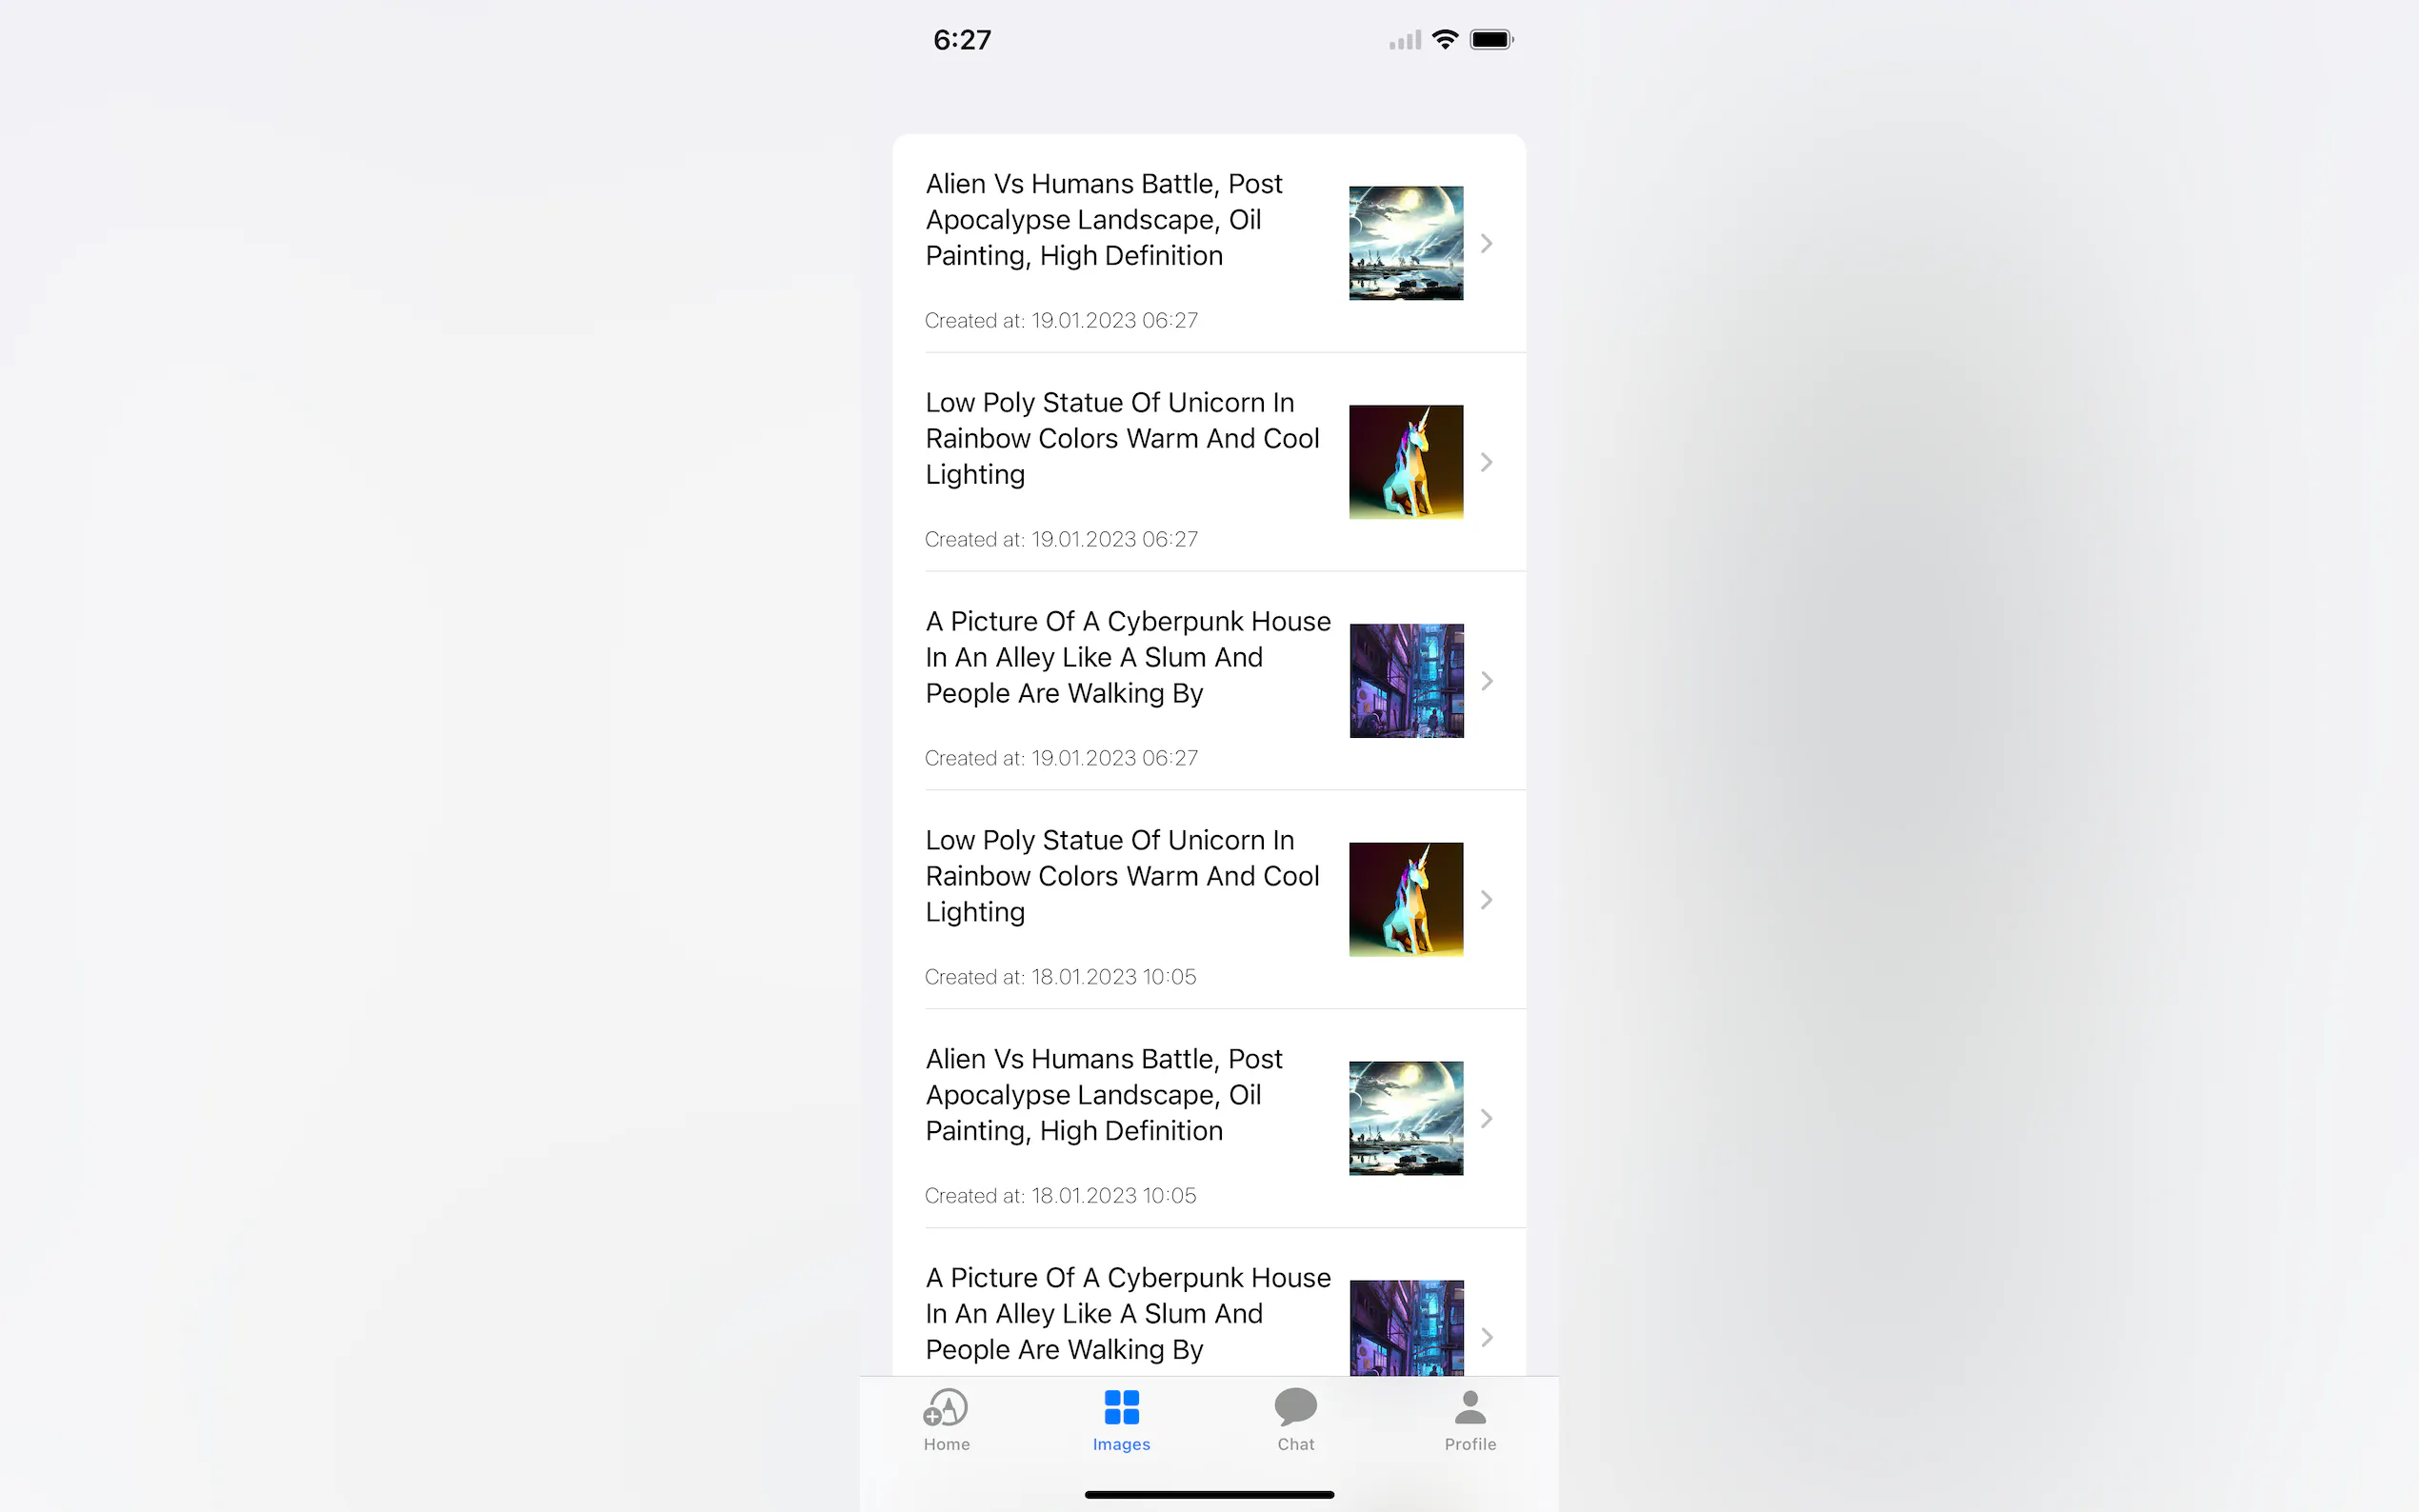Expand second Alien Vs Humans chevron dated 18.01.2023
The width and height of the screenshot is (2419, 1512).
[x=1486, y=1118]
